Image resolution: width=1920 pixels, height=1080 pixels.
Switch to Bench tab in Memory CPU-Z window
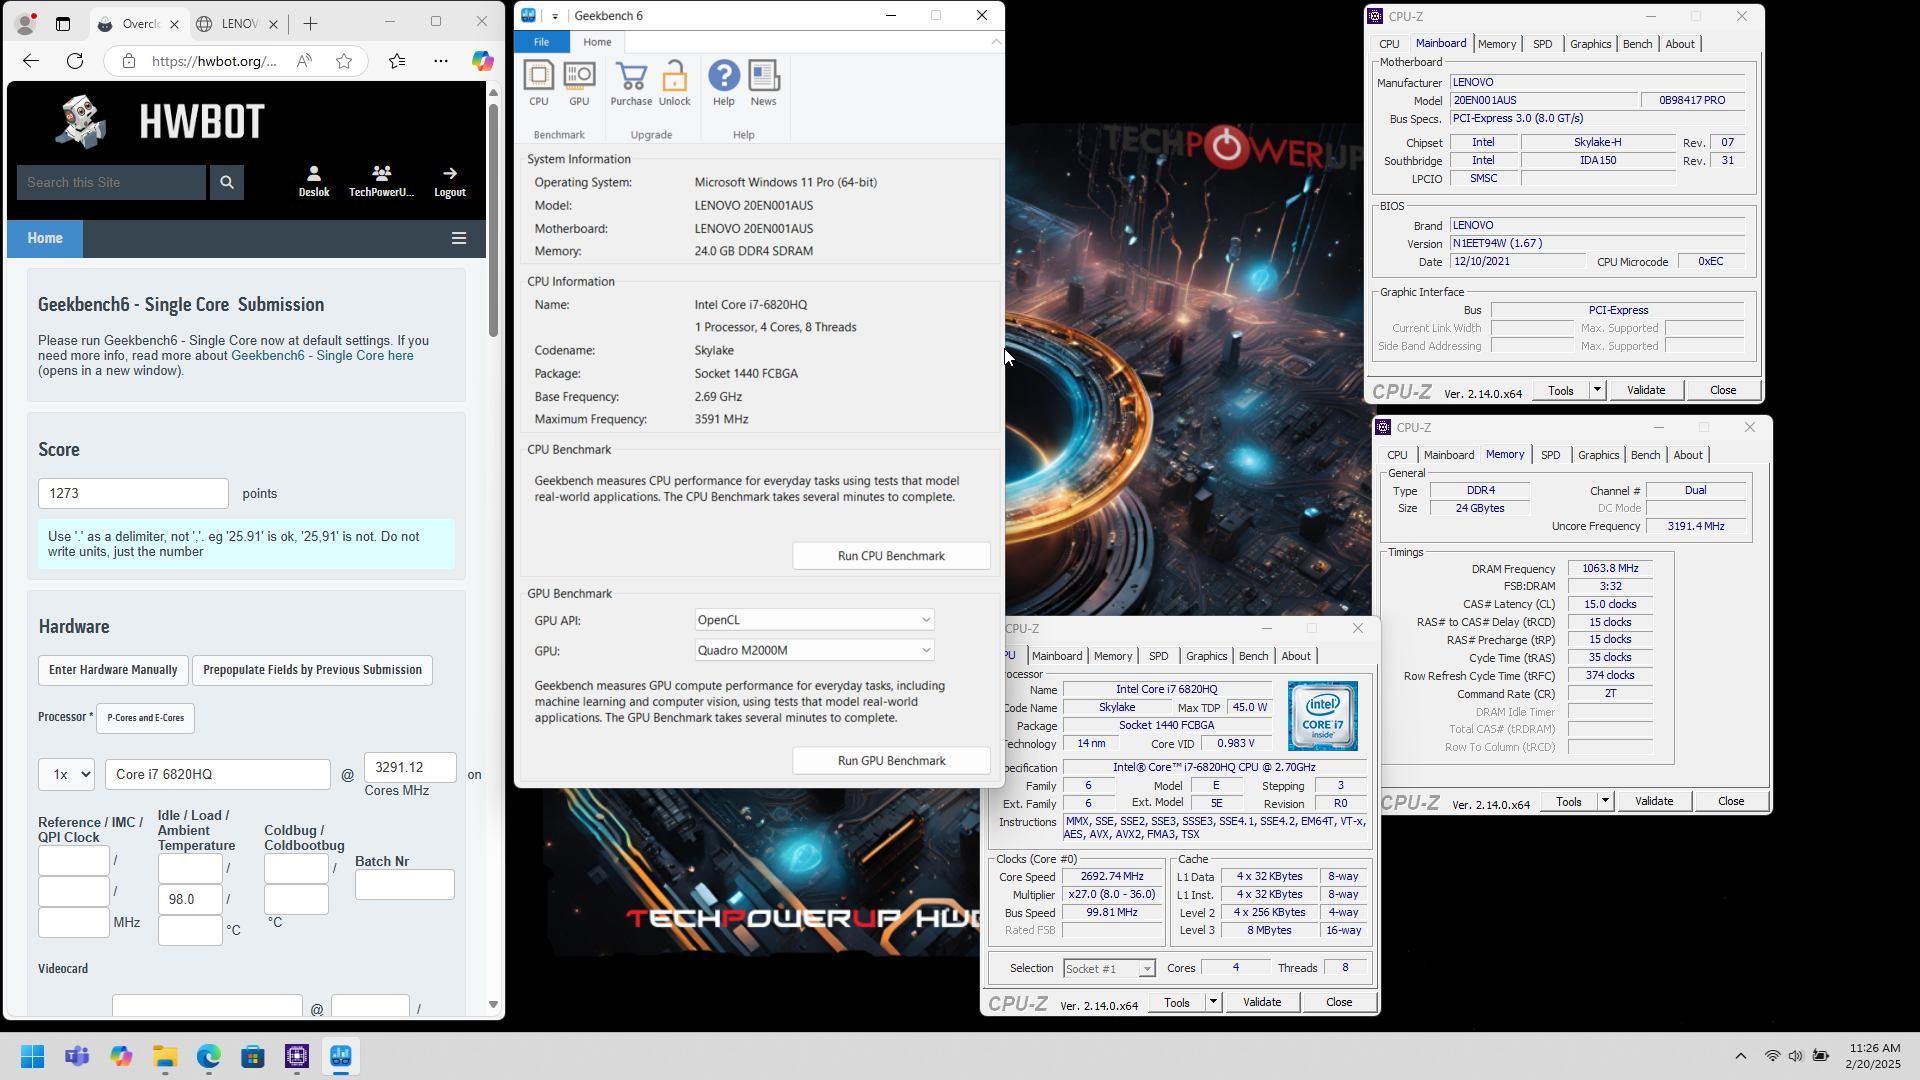pyautogui.click(x=1645, y=455)
